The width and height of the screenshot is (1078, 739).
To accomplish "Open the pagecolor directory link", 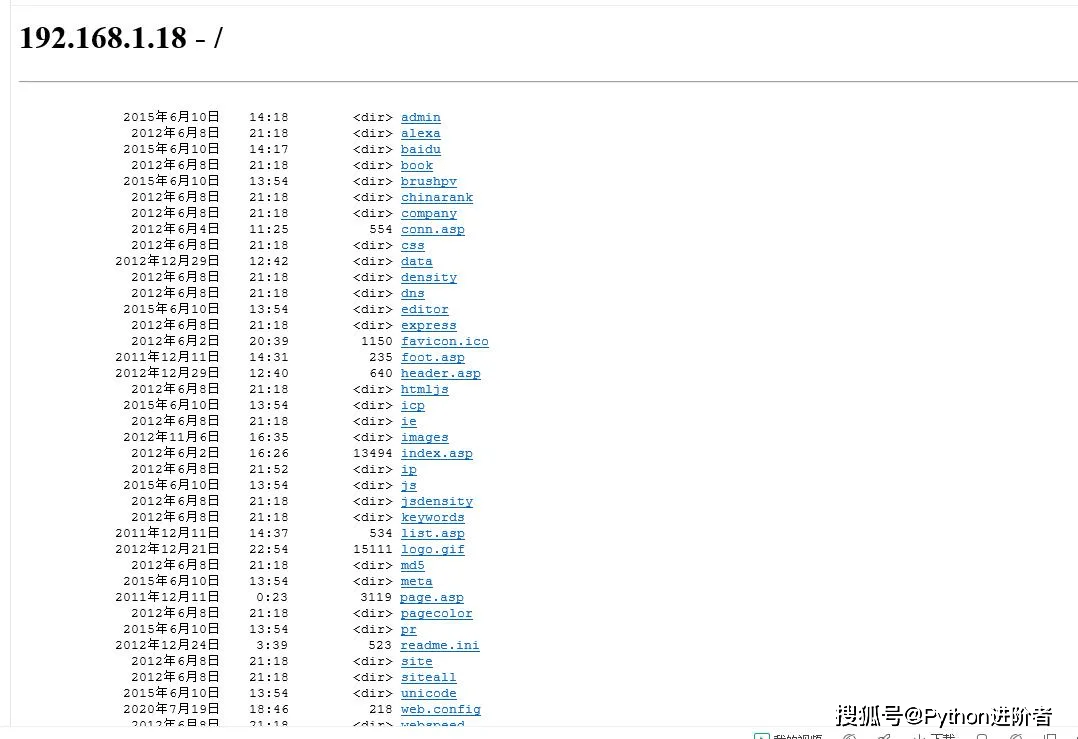I will tap(437, 613).
